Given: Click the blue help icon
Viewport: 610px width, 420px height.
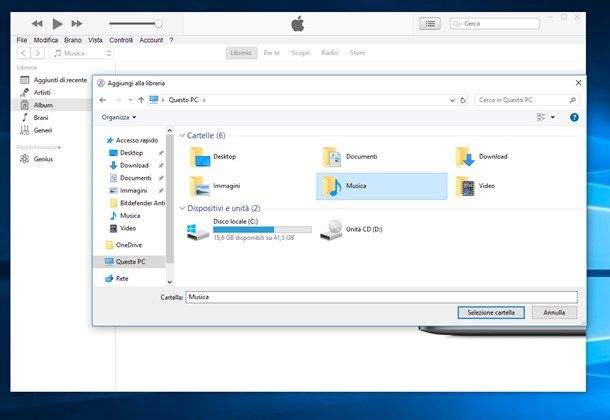Looking at the screenshot, I should 574,117.
